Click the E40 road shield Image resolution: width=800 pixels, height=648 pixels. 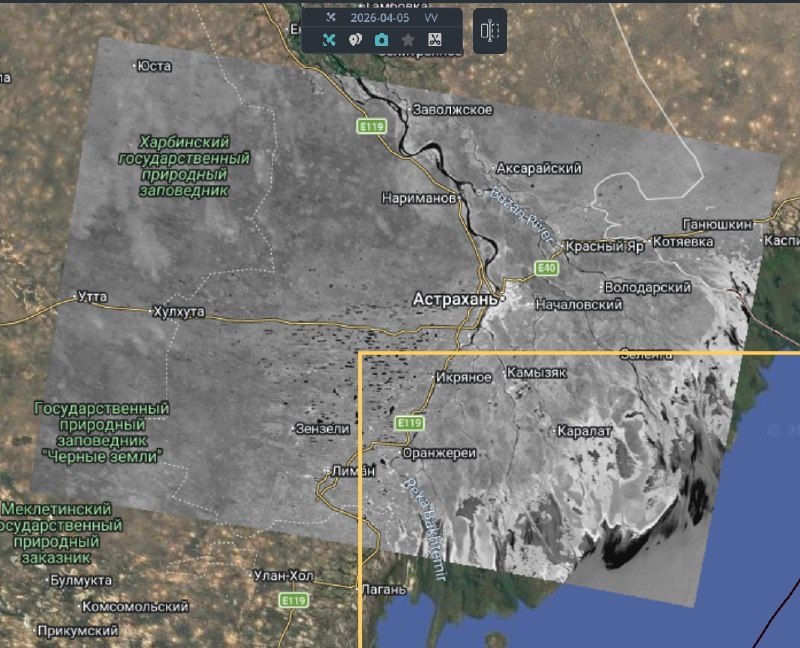[x=546, y=267]
